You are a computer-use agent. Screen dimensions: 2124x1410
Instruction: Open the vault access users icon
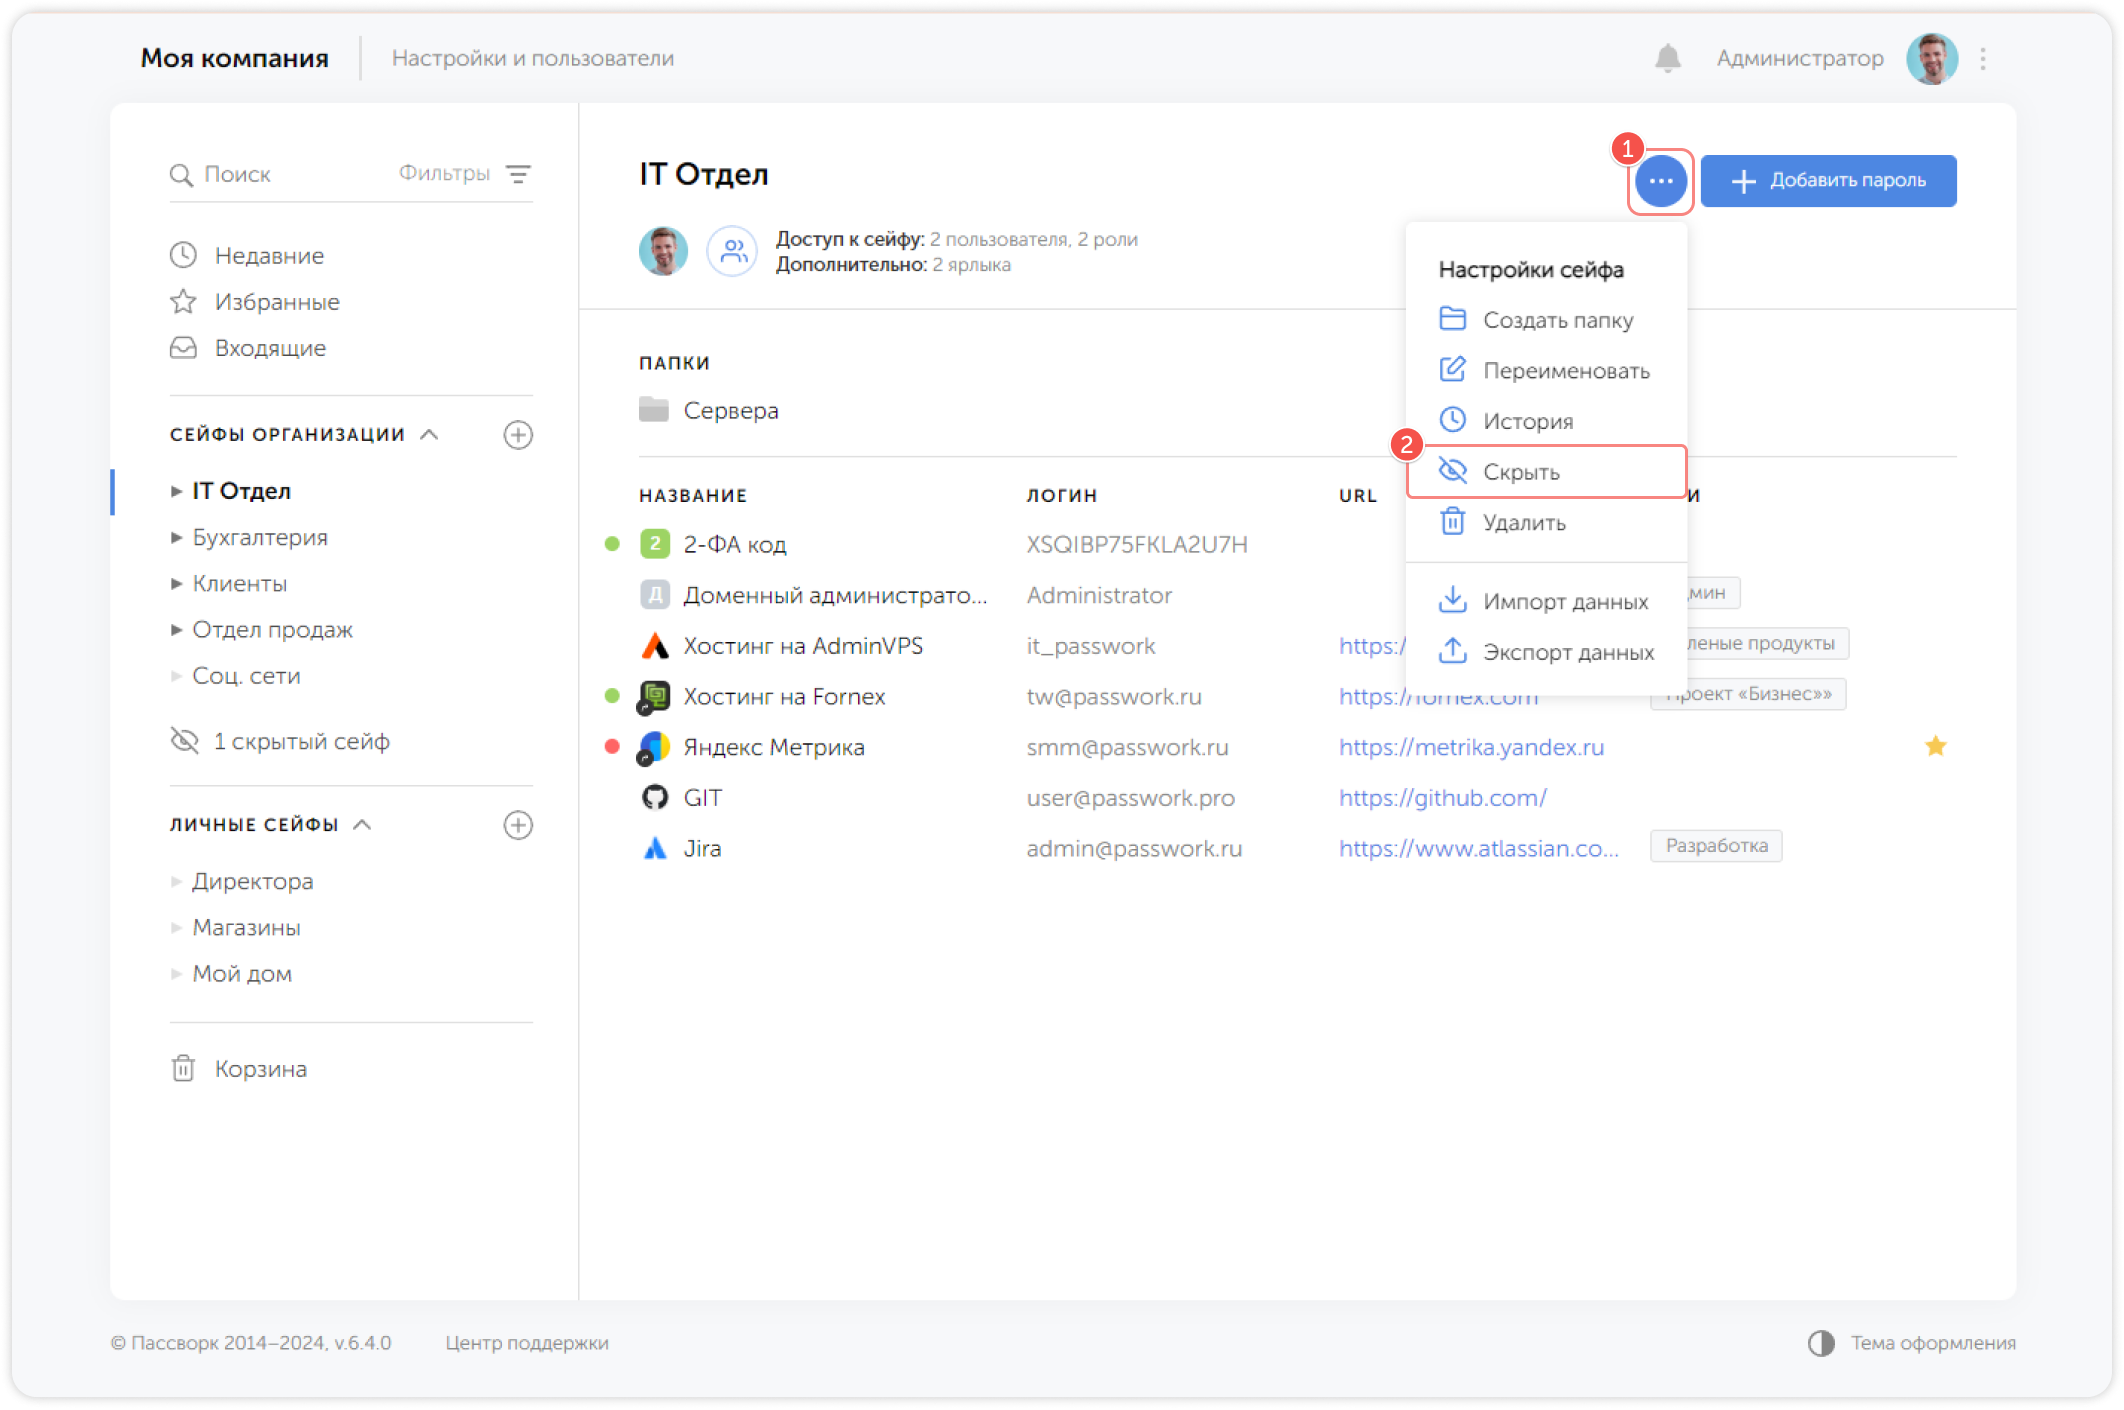coord(733,251)
